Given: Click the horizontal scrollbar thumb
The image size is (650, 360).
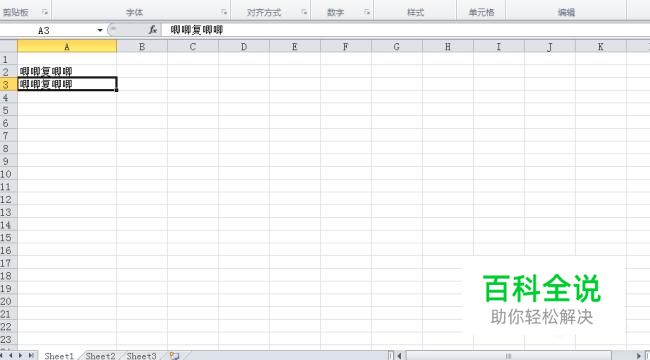Looking at the screenshot, I should pyautogui.click(x=509, y=356).
